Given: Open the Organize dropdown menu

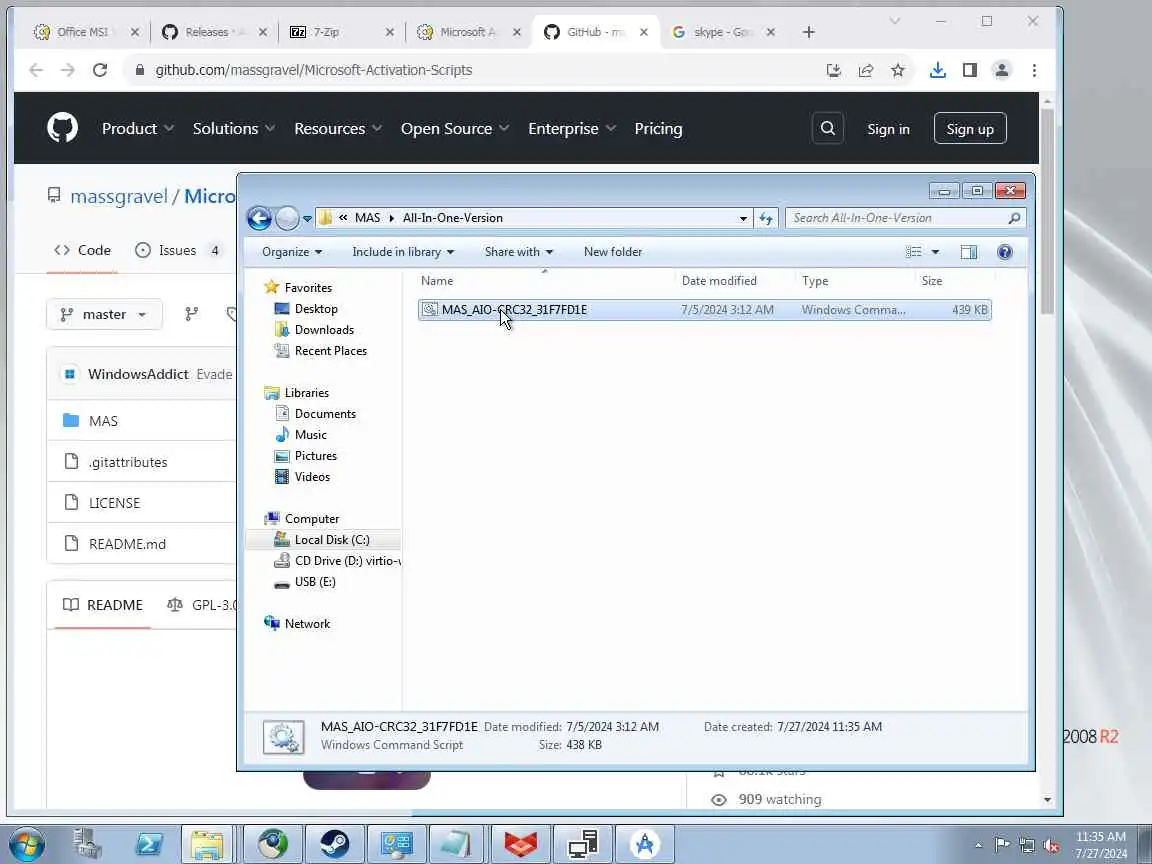Looking at the screenshot, I should [x=292, y=252].
